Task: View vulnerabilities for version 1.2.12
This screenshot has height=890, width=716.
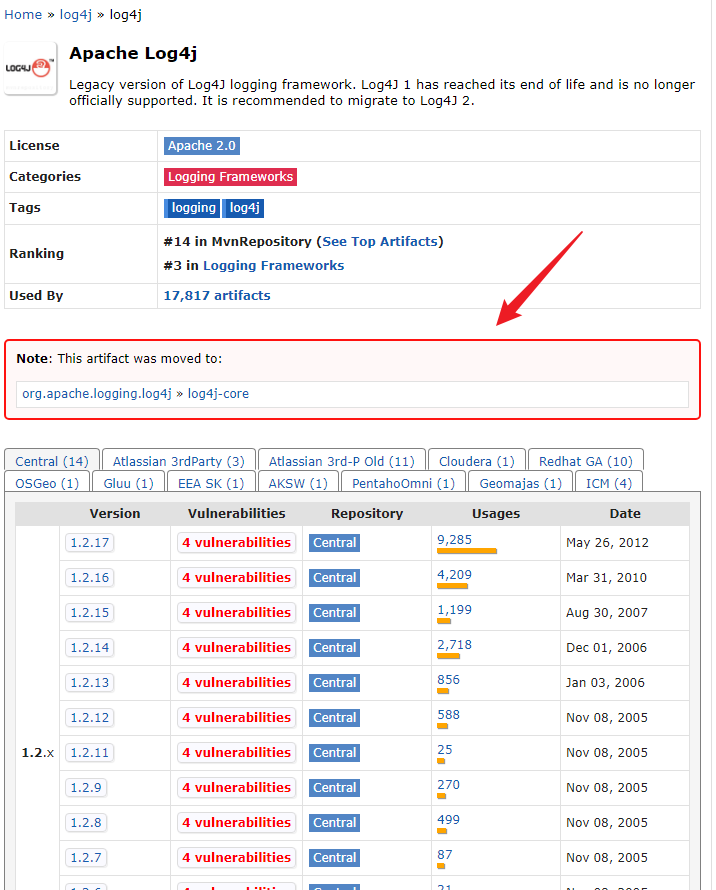Action: point(236,717)
